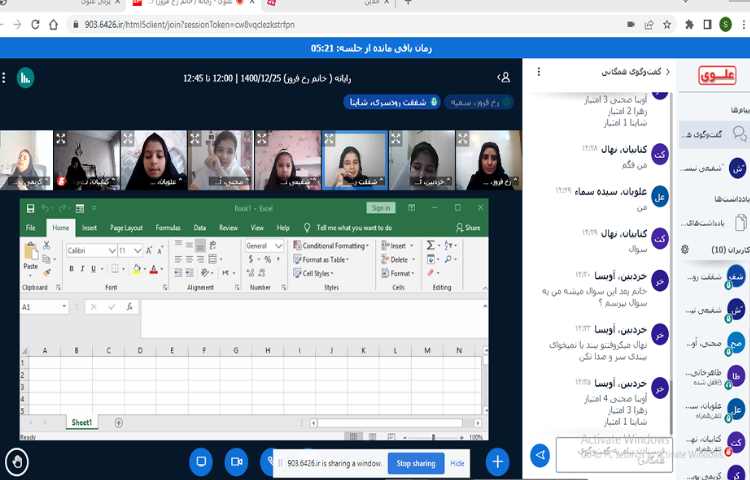
Task: Toggle Underline formatting in Excel
Action: pyautogui.click(x=93, y=269)
